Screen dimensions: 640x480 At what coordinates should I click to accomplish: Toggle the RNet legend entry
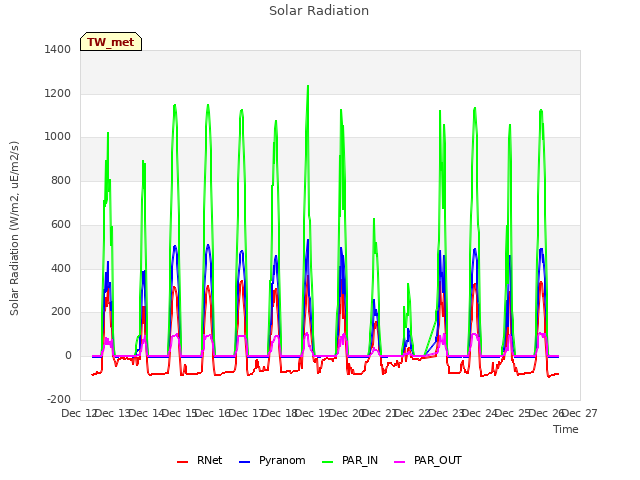tap(200, 461)
